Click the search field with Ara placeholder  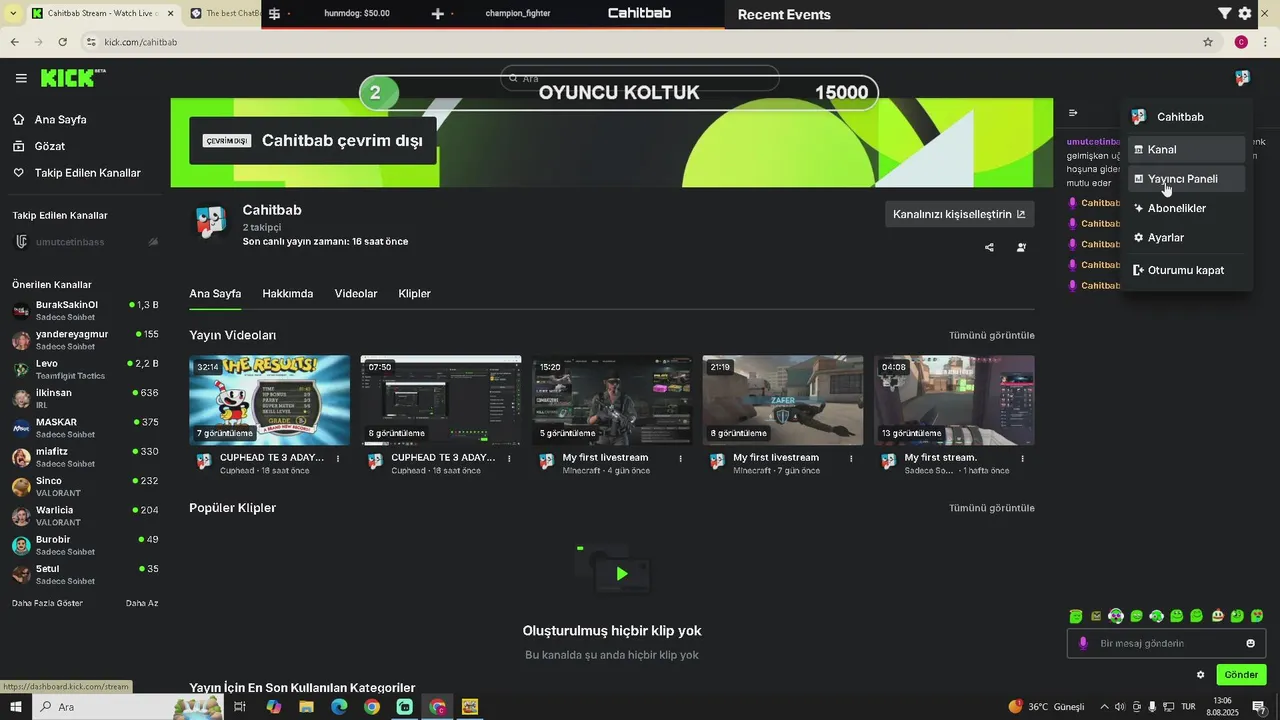pos(640,78)
